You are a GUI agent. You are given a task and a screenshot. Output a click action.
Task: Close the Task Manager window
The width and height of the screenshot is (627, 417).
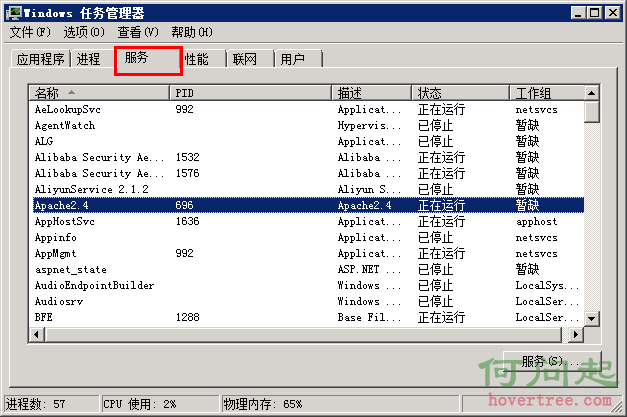613,13
